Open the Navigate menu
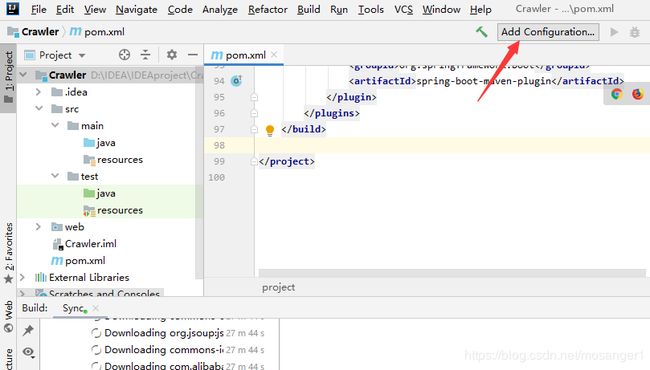This screenshot has width=650, height=370. click(x=136, y=9)
